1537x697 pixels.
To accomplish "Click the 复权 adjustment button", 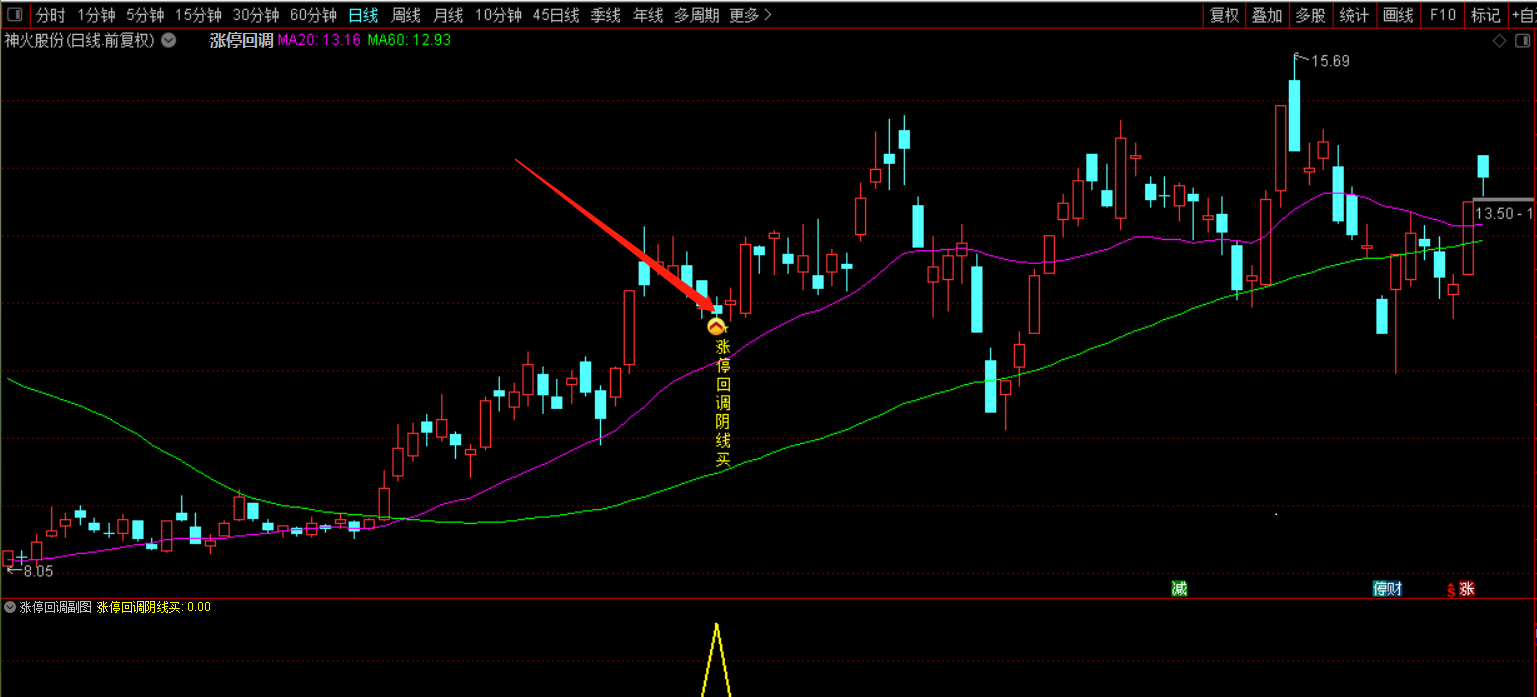I will click(1225, 15).
